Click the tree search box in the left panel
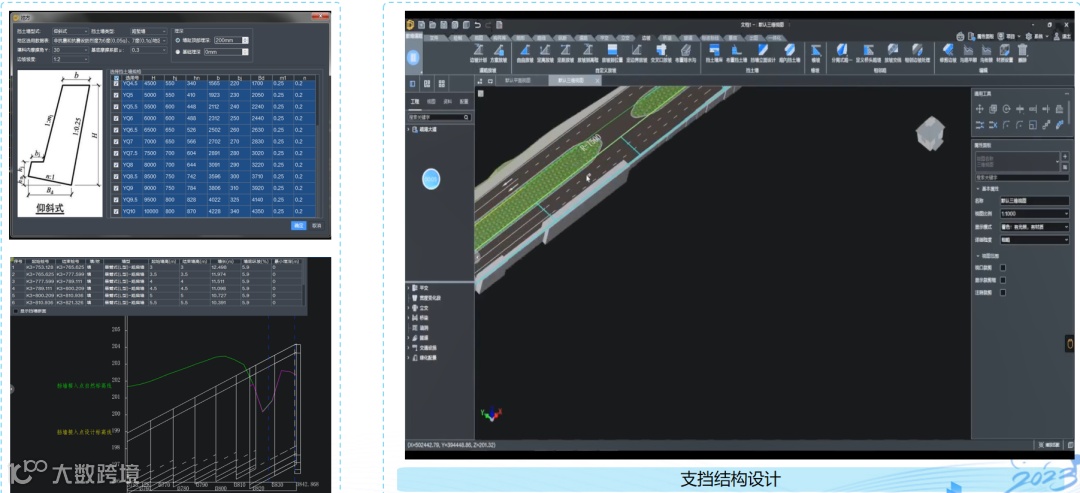Viewport: 1080px width, 493px height. point(439,118)
